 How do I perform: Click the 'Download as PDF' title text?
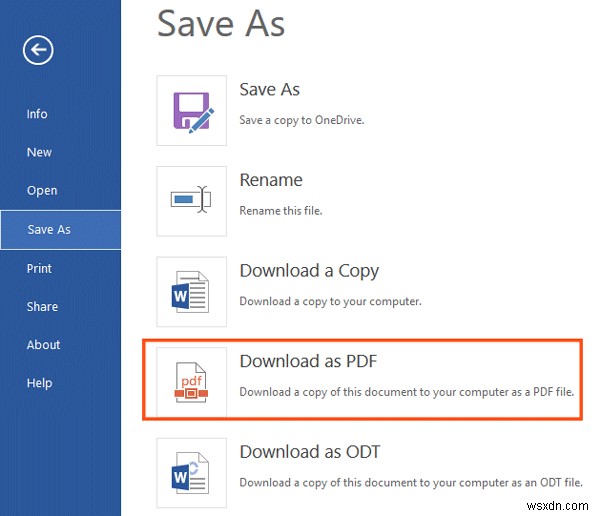pyautogui.click(x=310, y=362)
